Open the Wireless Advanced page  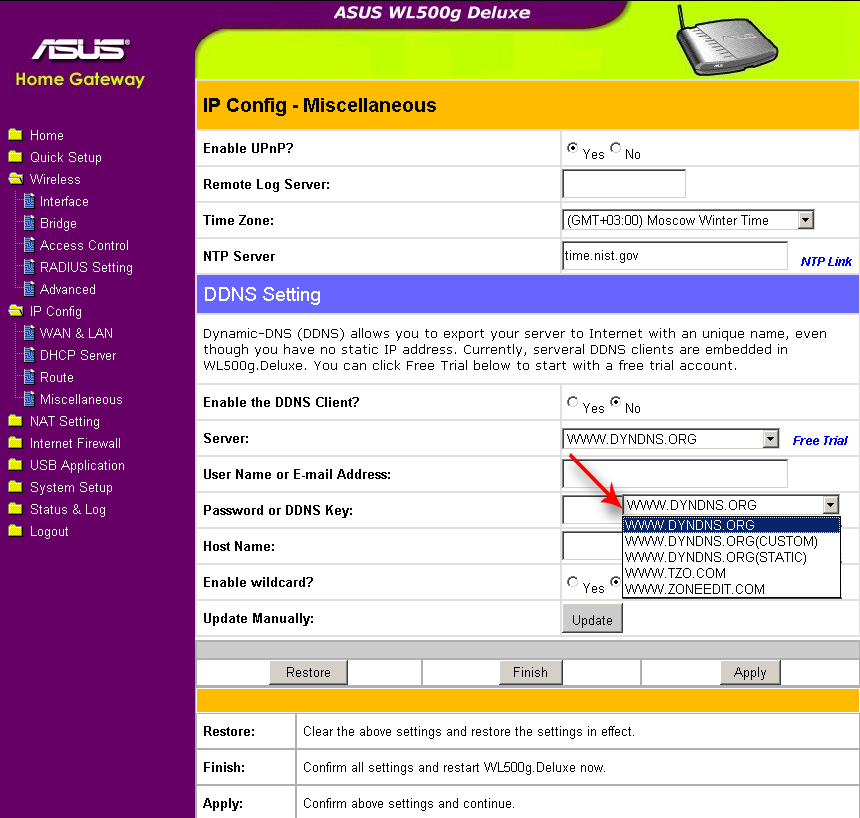[x=67, y=289]
